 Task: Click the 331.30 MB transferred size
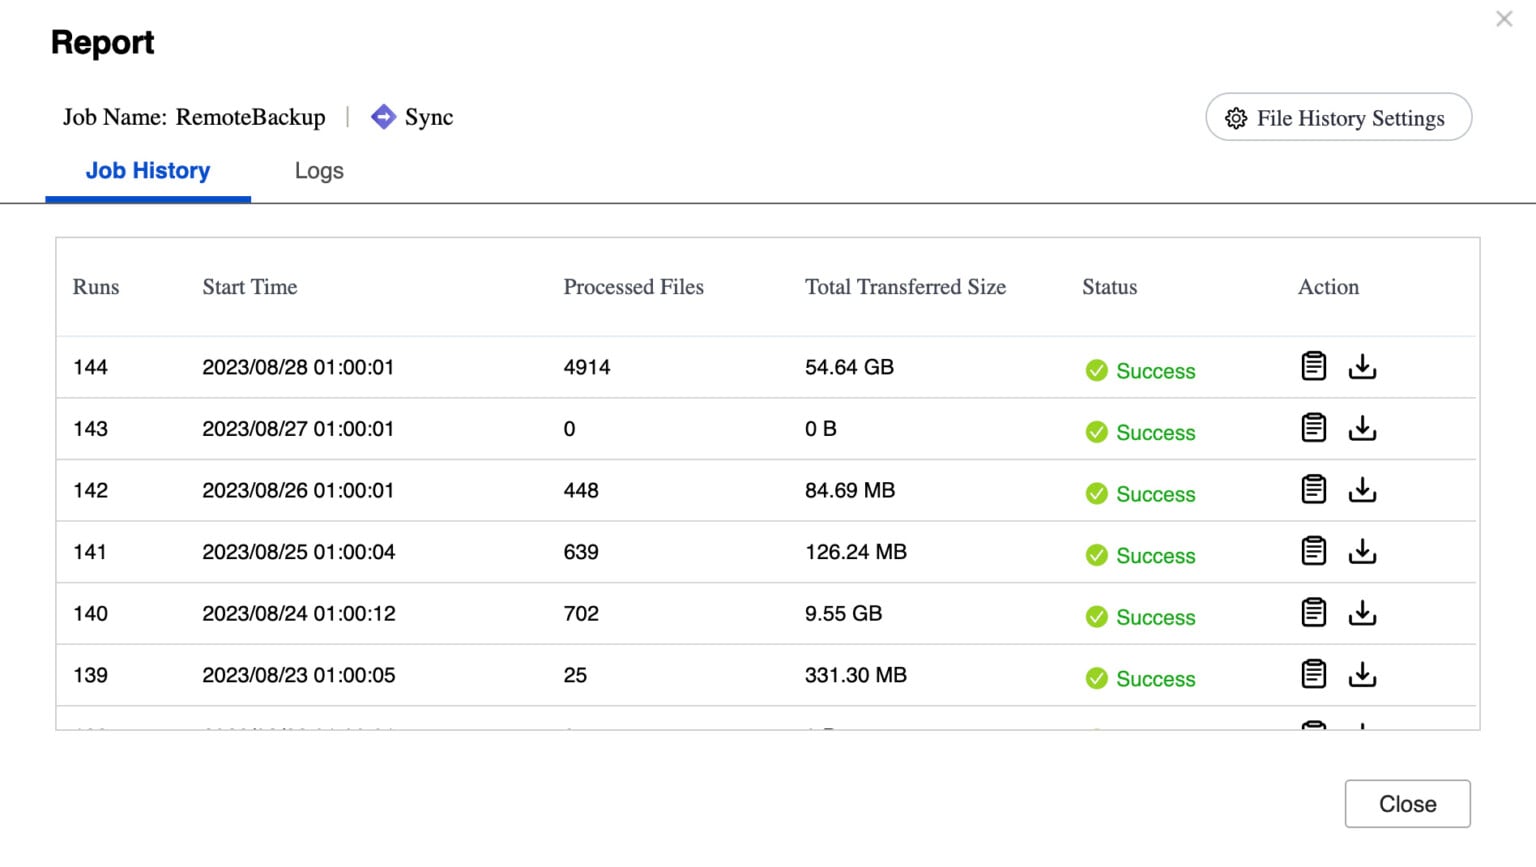click(x=856, y=675)
